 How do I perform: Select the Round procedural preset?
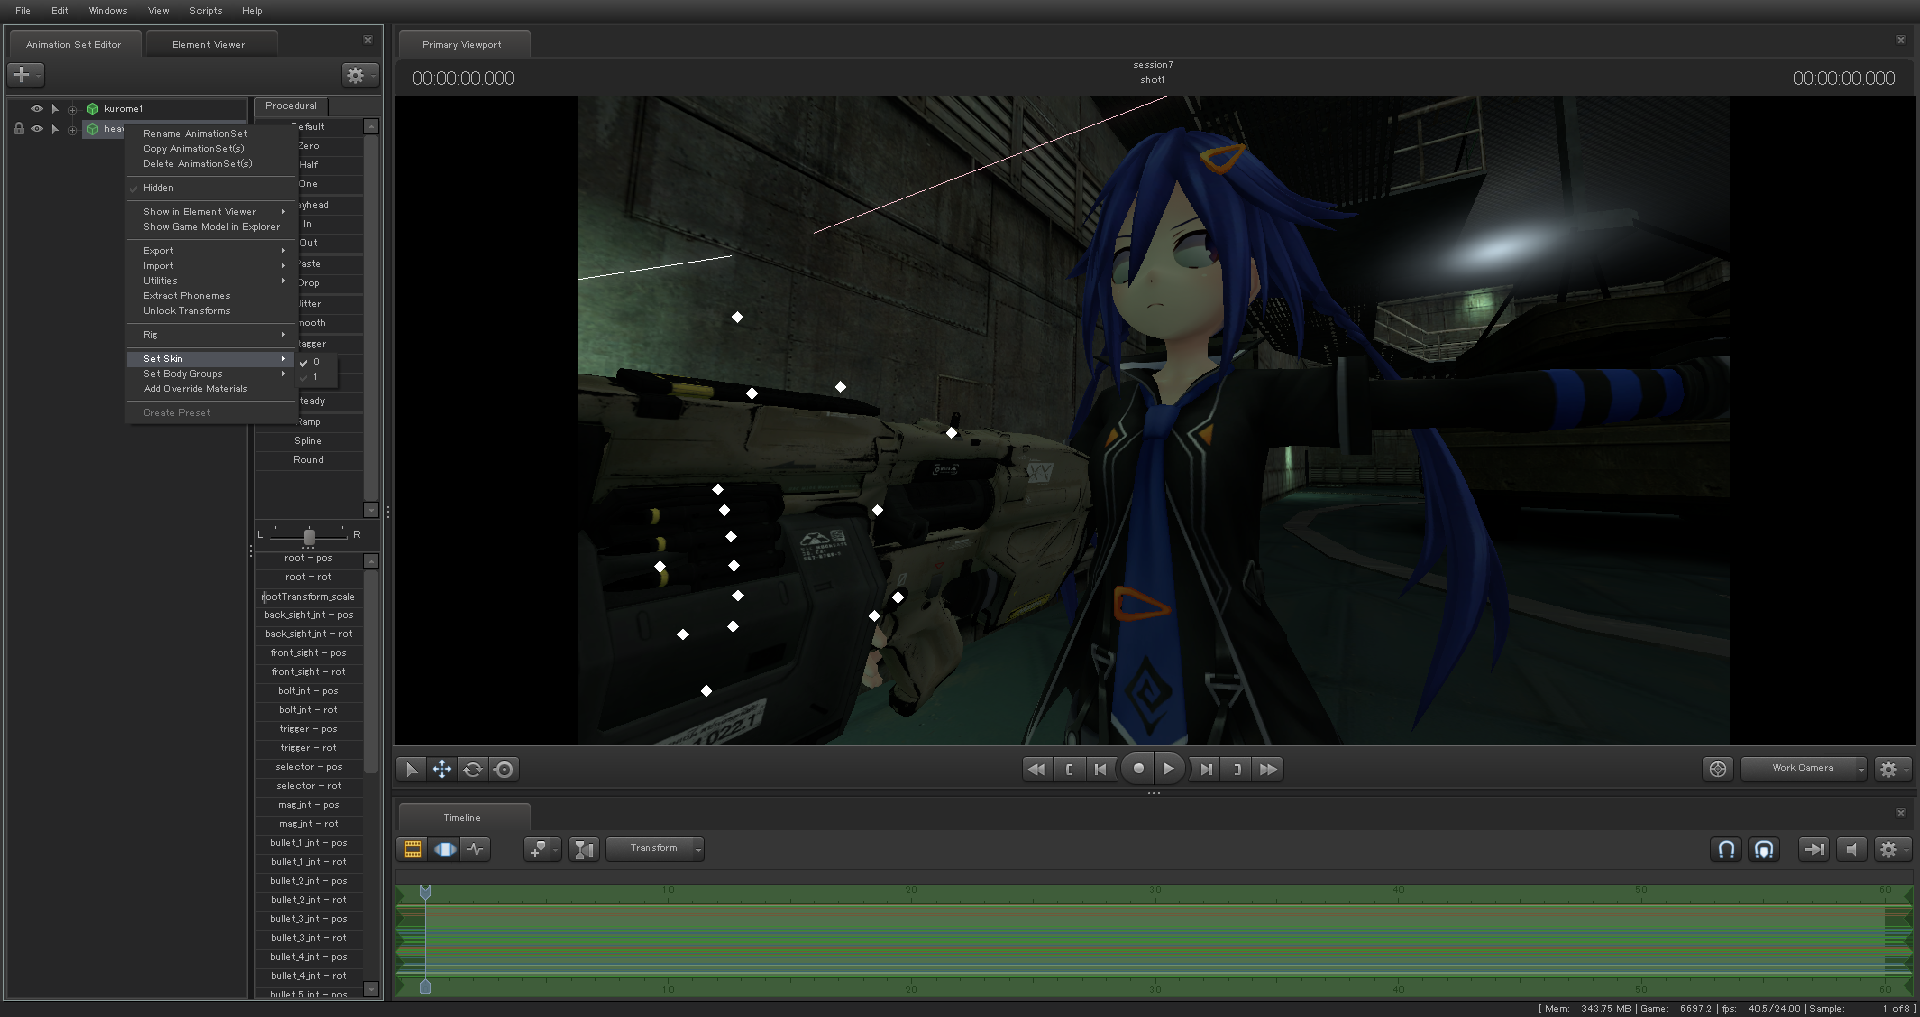[x=308, y=460]
